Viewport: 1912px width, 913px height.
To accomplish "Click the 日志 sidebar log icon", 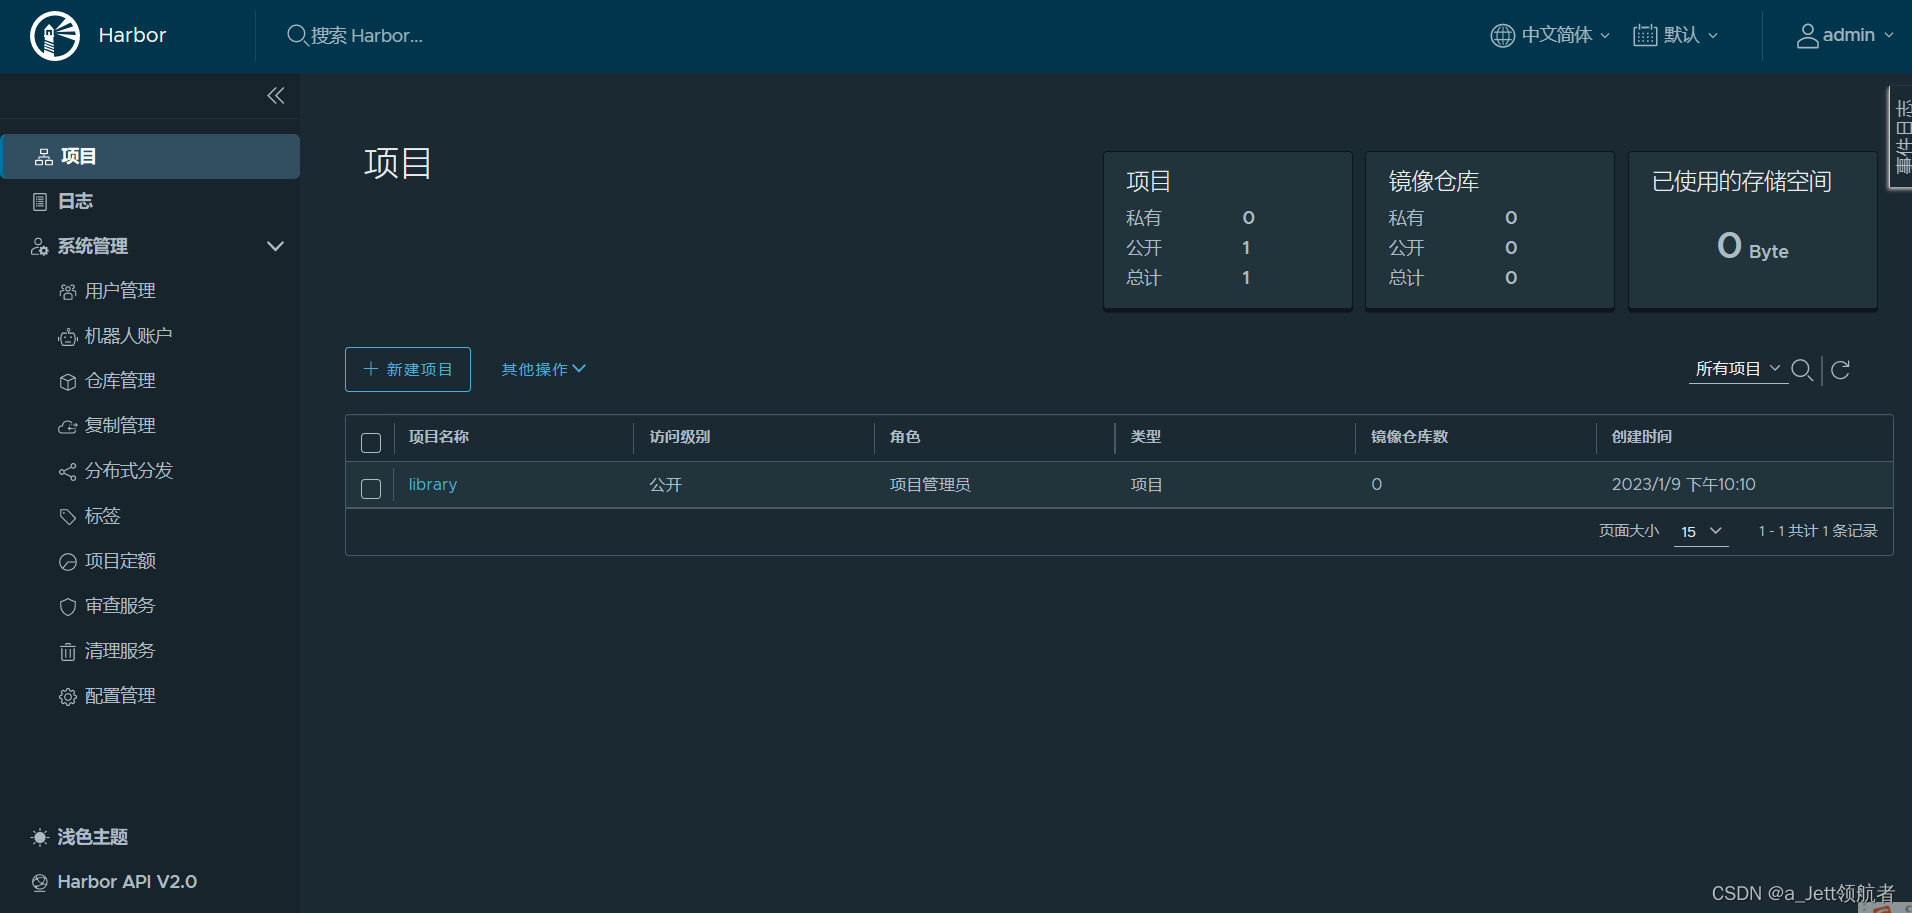I will [x=40, y=202].
